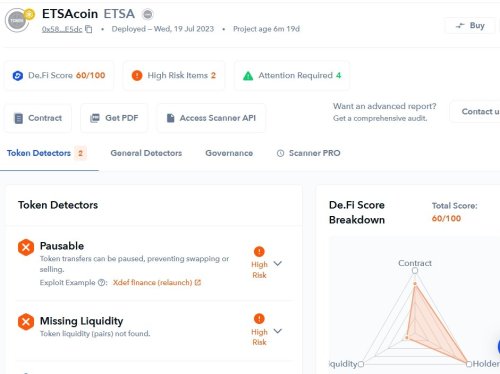Click the ETSAcoin token logo

(x=17, y=21)
